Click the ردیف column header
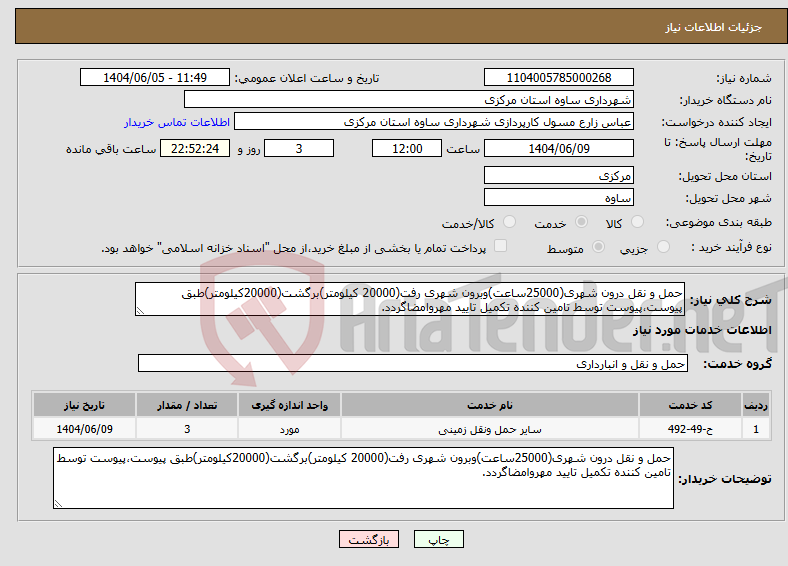Screen dimensions: 788x566 click(x=756, y=405)
